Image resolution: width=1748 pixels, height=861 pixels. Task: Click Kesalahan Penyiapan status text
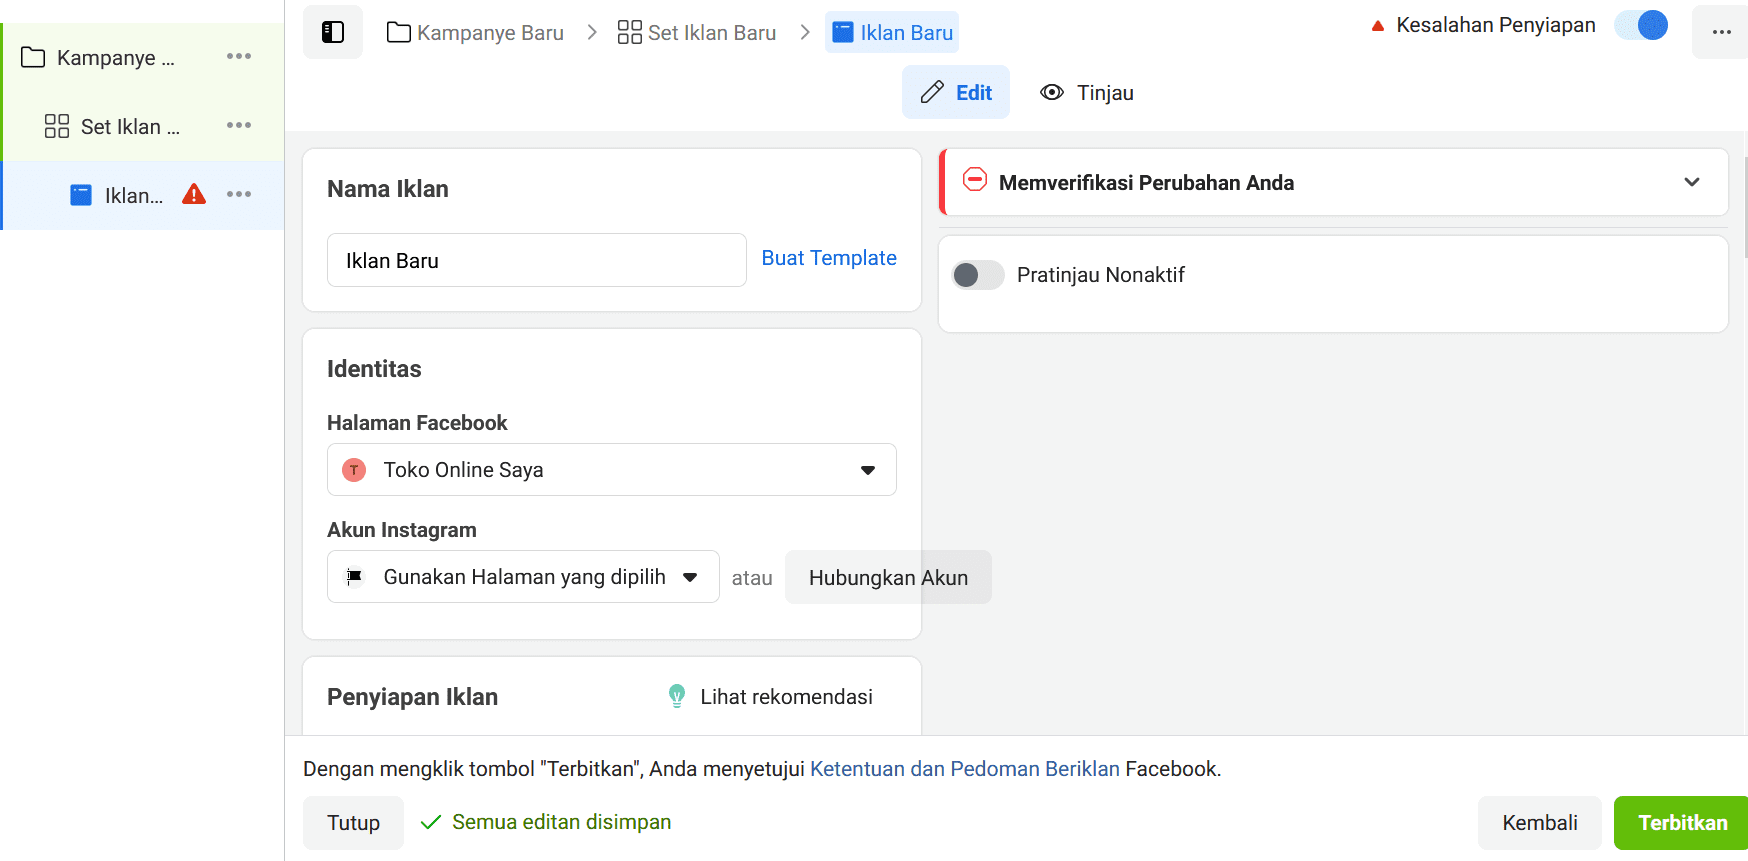[1496, 25]
